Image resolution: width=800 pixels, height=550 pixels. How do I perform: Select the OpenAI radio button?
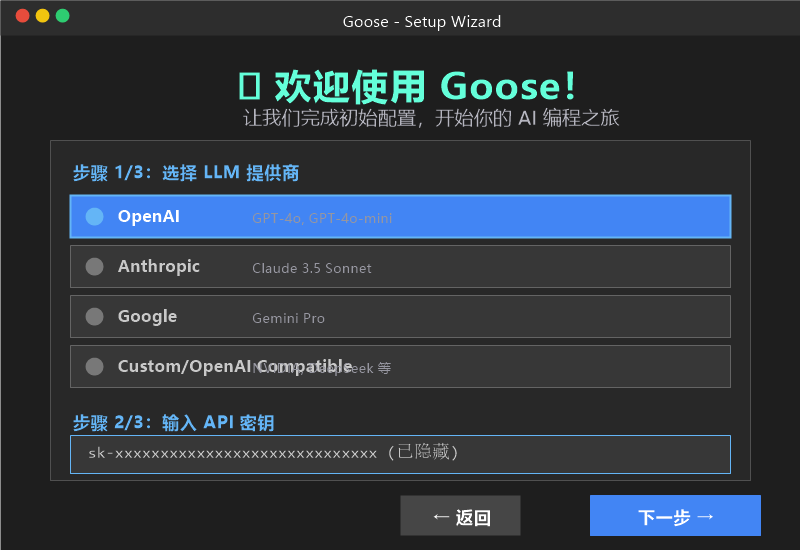94,216
